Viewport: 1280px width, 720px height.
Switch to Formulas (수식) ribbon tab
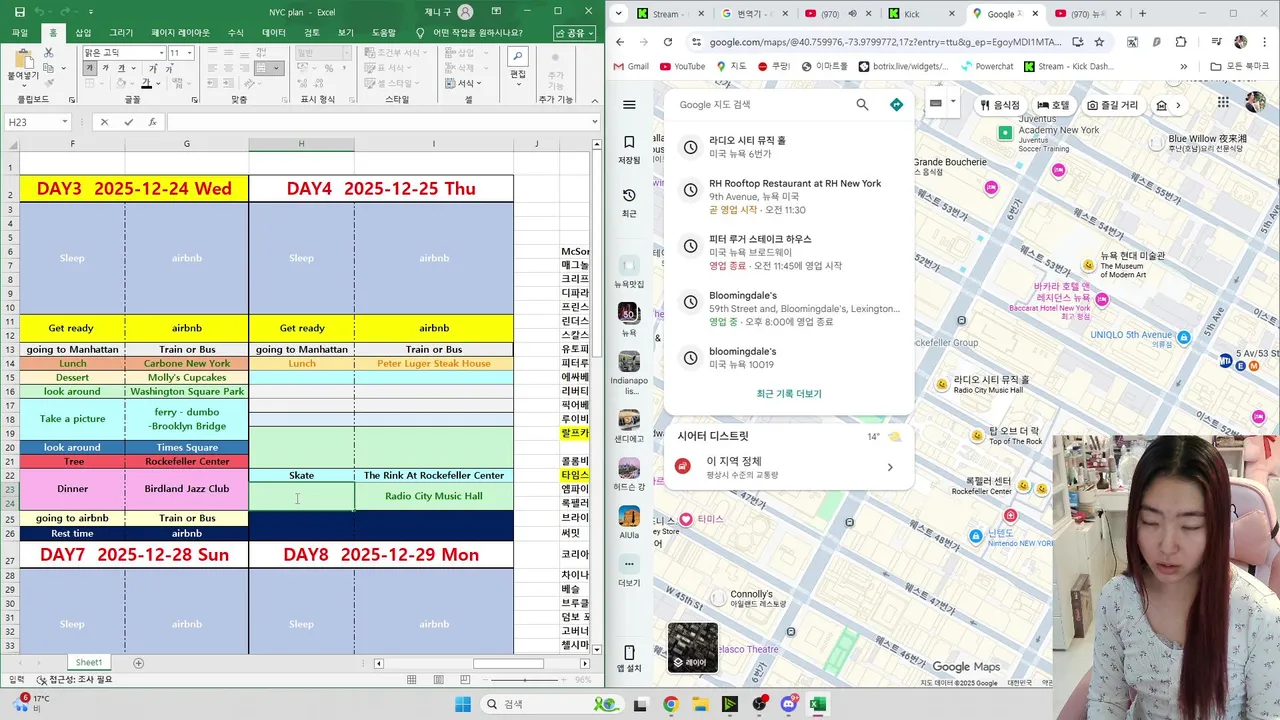pyautogui.click(x=236, y=33)
